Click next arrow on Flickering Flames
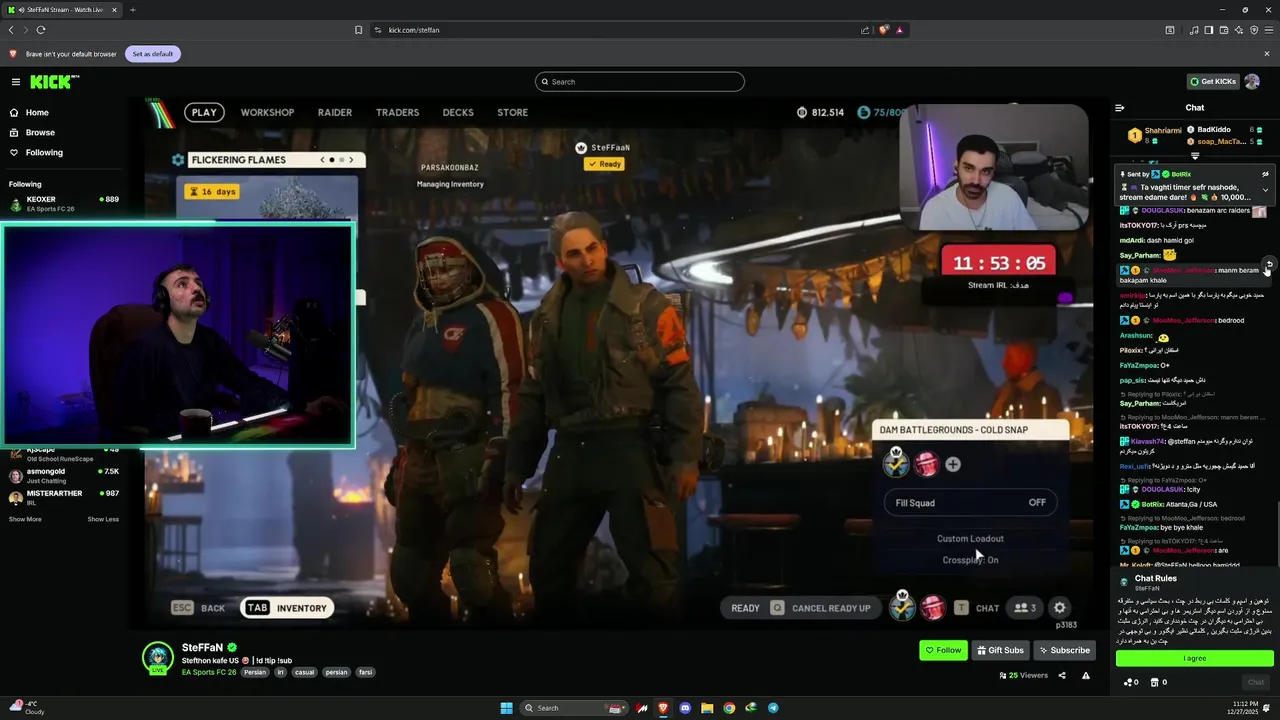This screenshot has height=720, width=1280. [x=351, y=160]
